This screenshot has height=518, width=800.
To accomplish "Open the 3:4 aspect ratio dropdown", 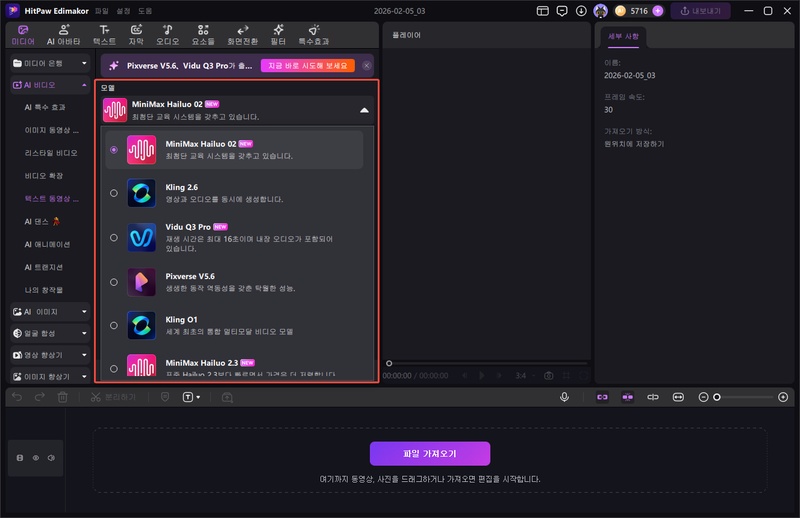I will [524, 376].
